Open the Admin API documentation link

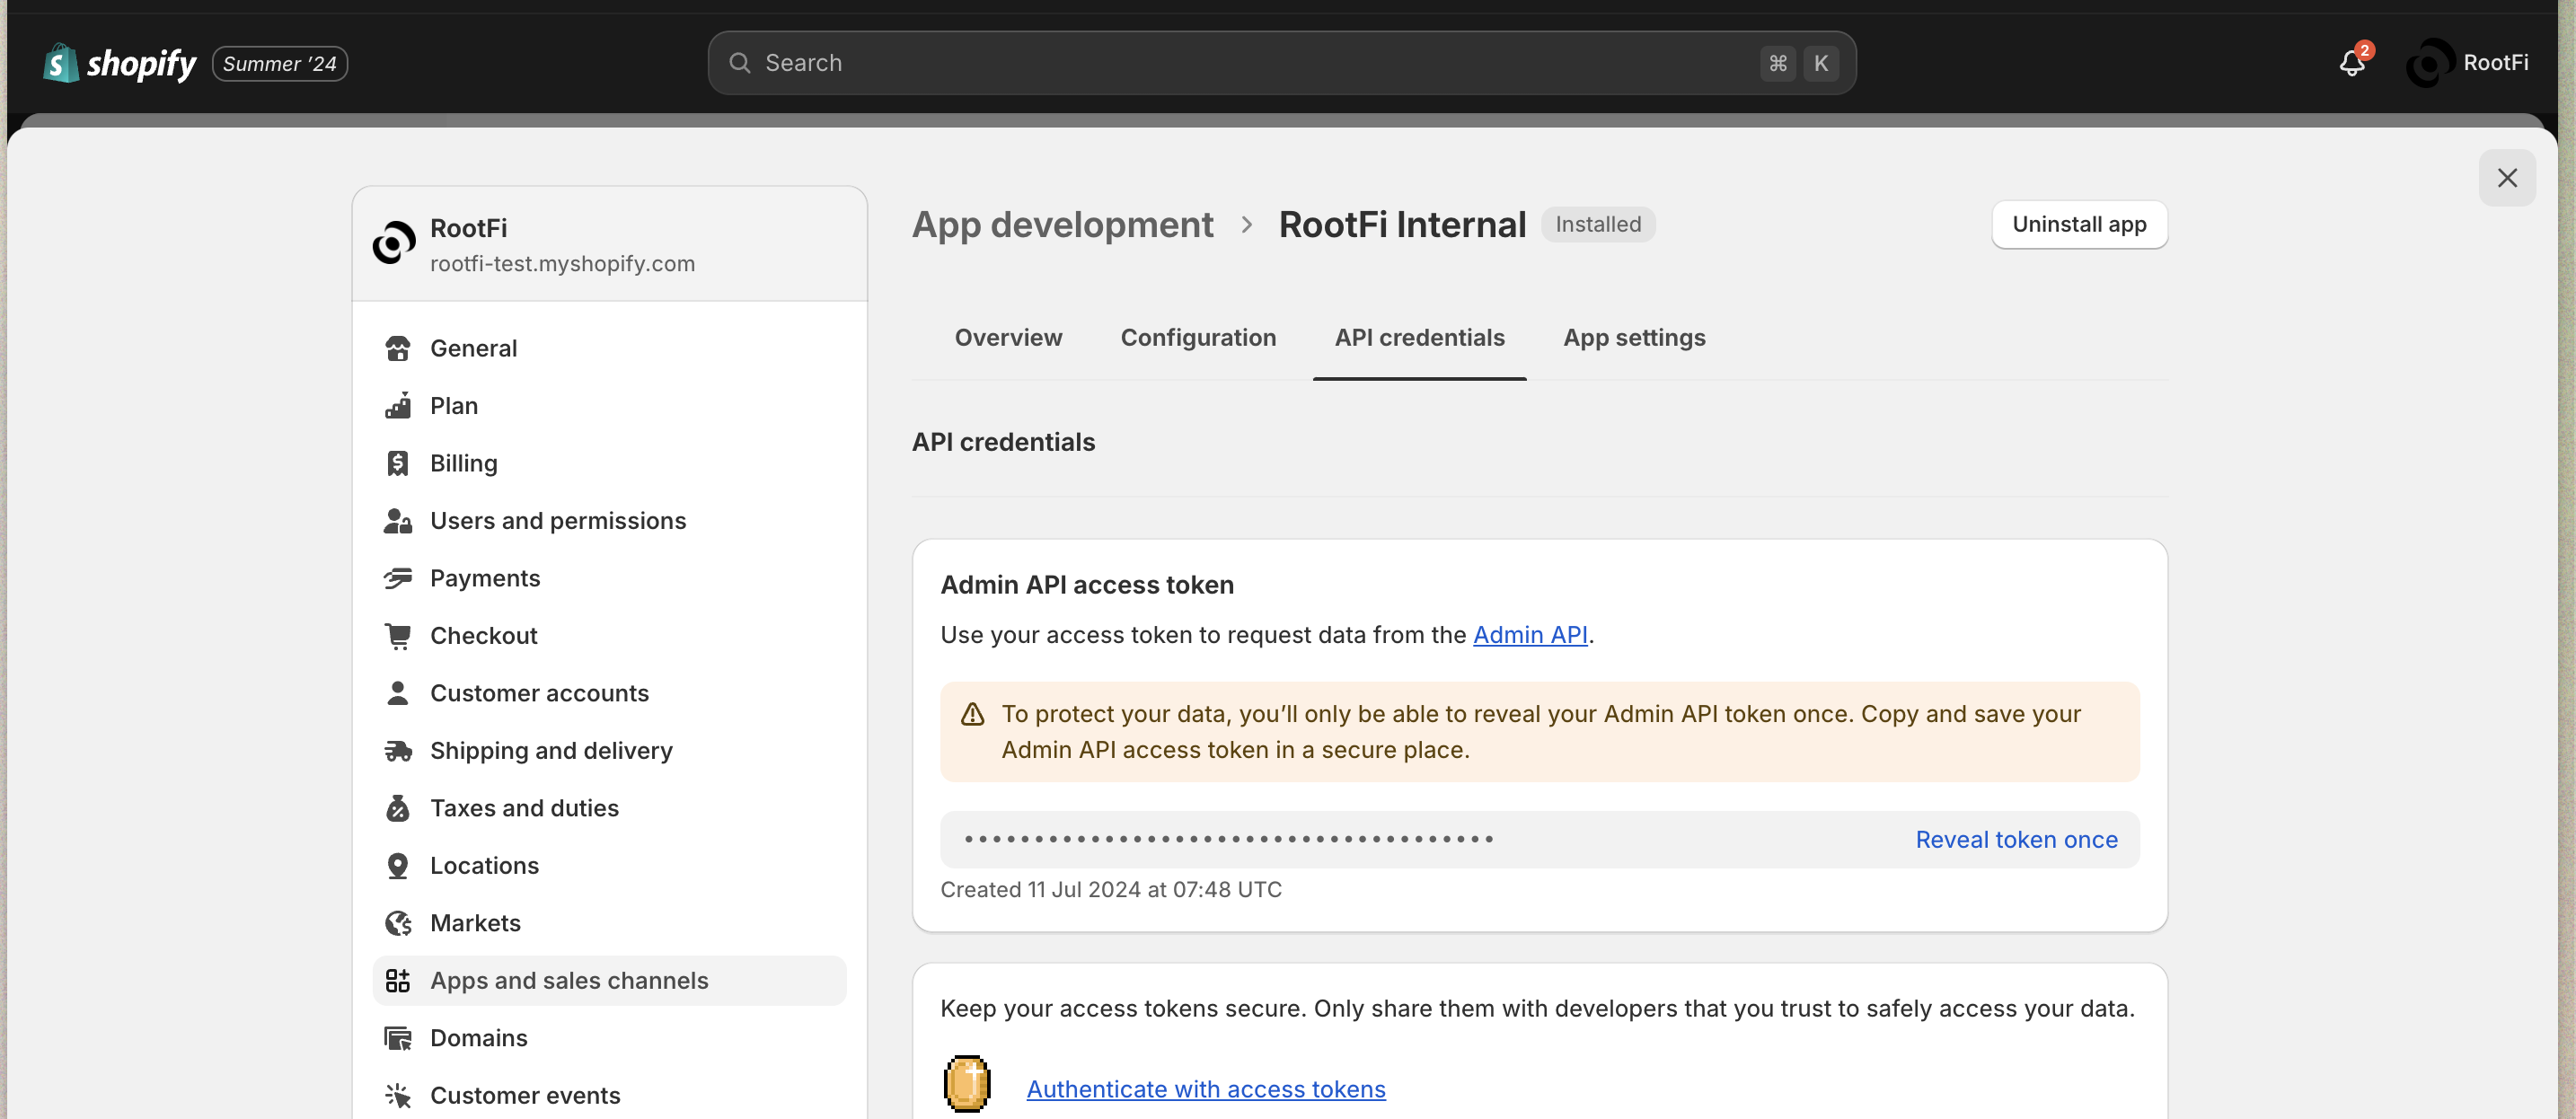click(1530, 635)
